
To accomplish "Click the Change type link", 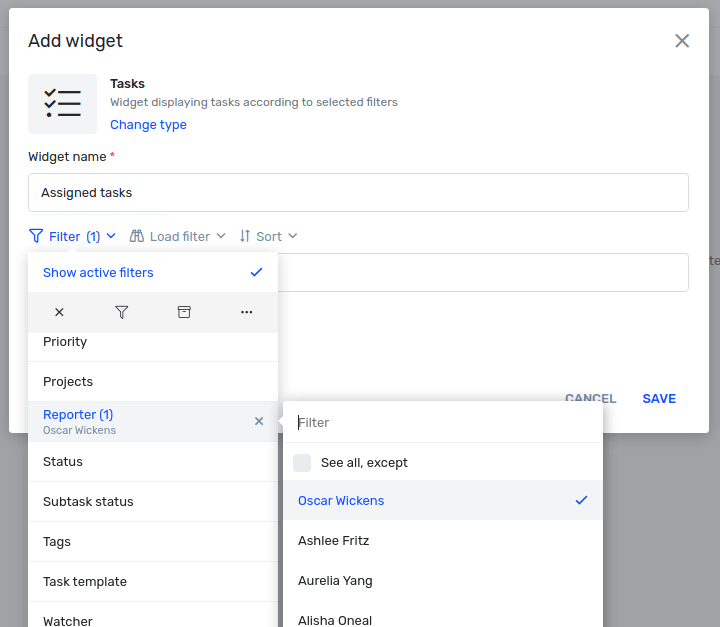I will pos(148,124).
